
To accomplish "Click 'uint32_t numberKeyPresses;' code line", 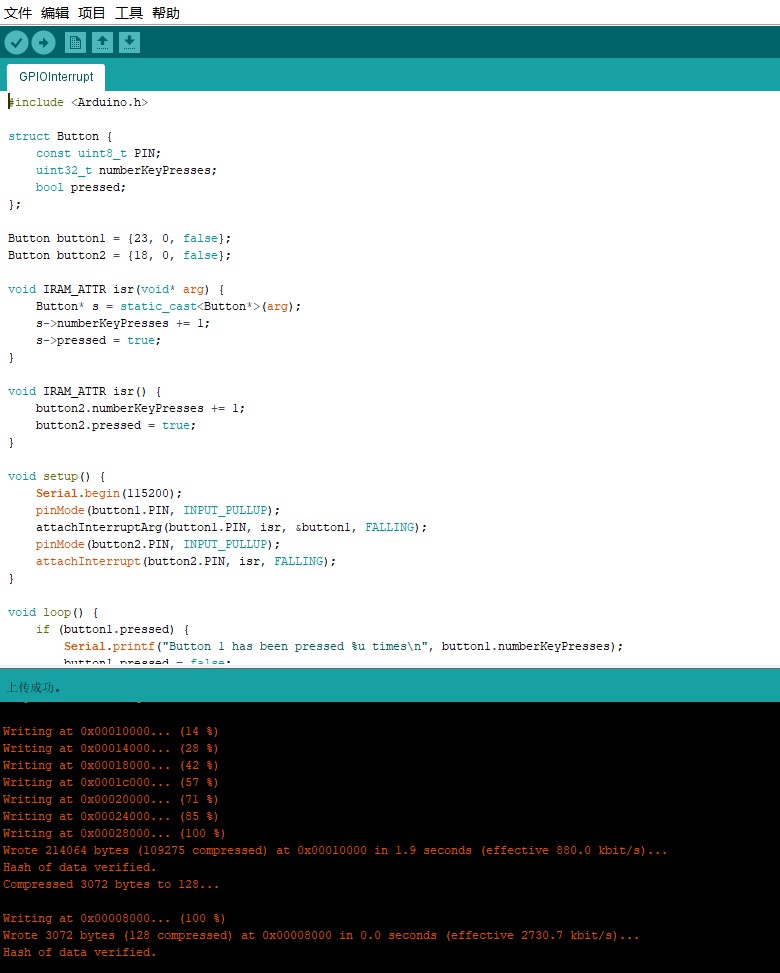I will (126, 170).
